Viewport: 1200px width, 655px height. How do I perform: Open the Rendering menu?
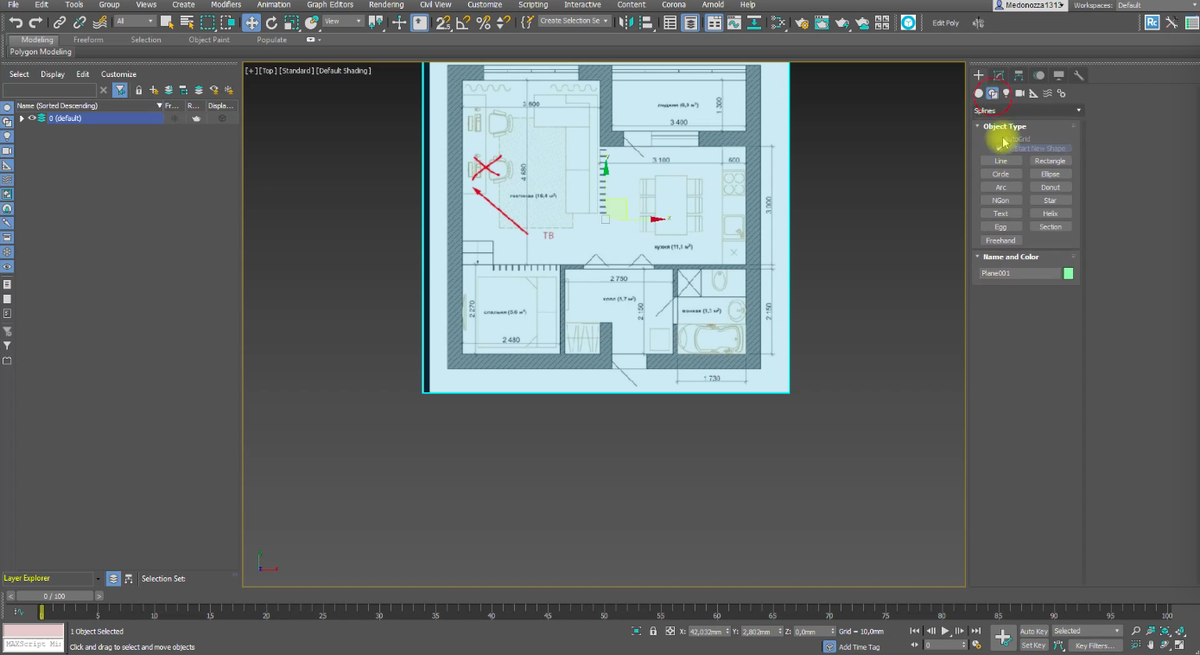(x=386, y=5)
